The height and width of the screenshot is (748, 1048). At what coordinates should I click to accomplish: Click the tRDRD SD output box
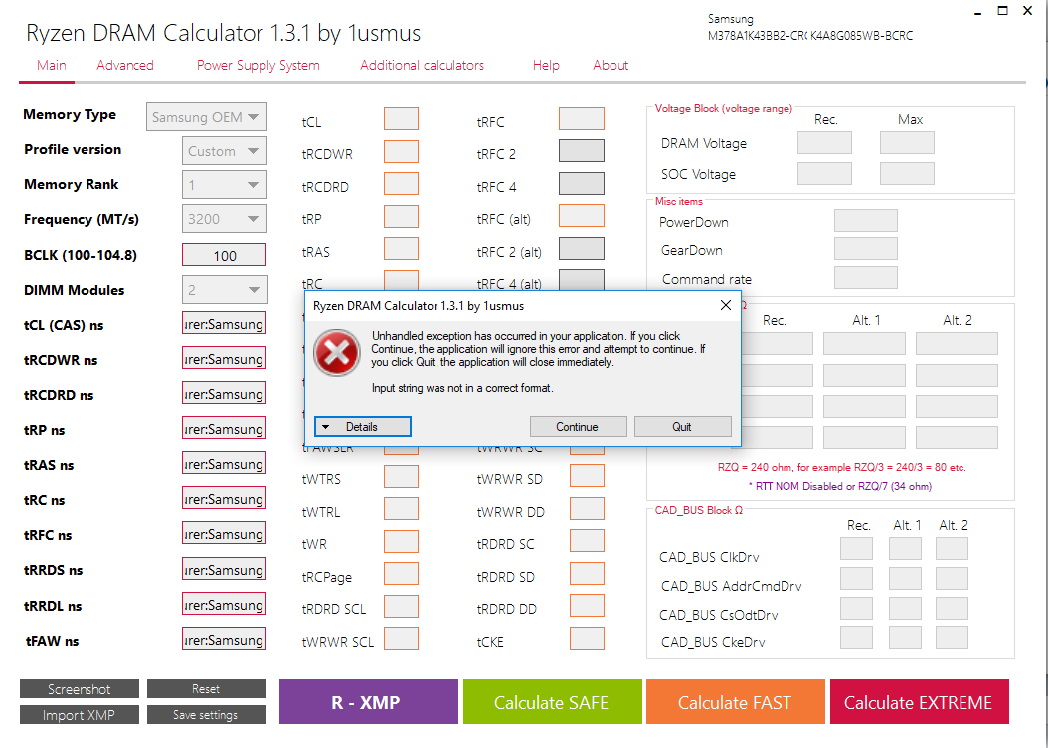click(587, 574)
